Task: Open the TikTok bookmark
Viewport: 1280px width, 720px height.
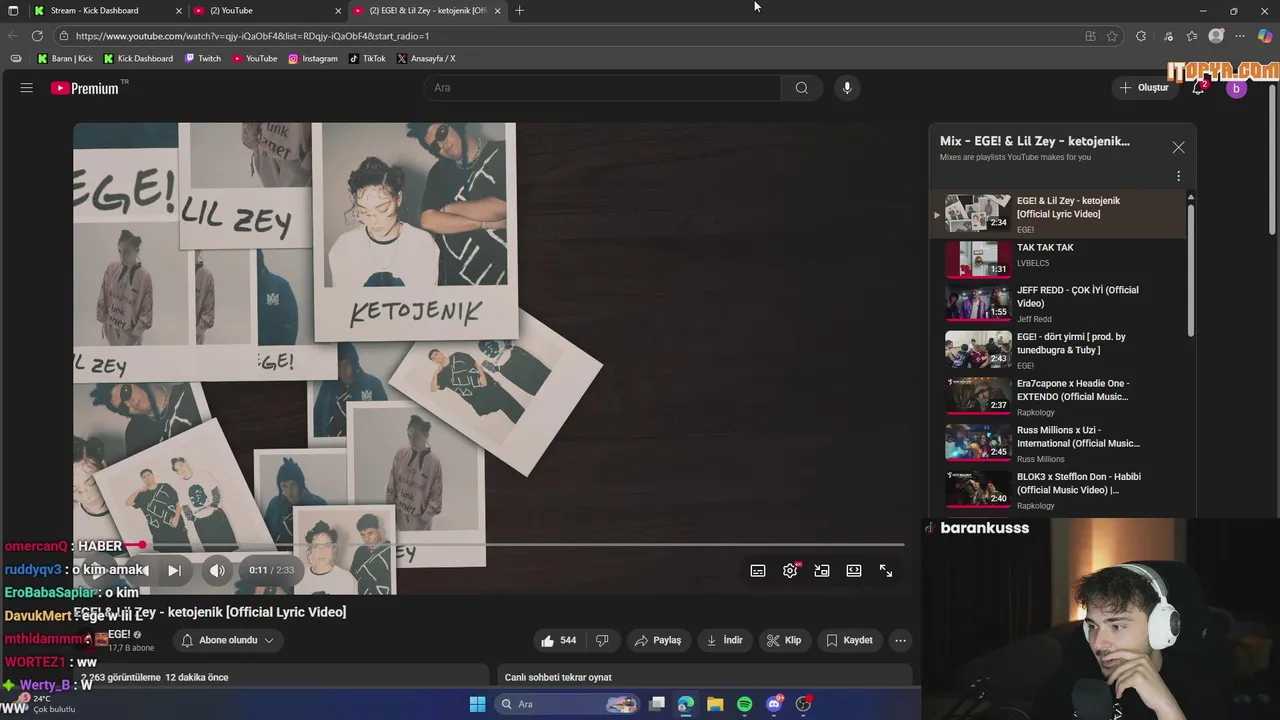Action: (367, 59)
